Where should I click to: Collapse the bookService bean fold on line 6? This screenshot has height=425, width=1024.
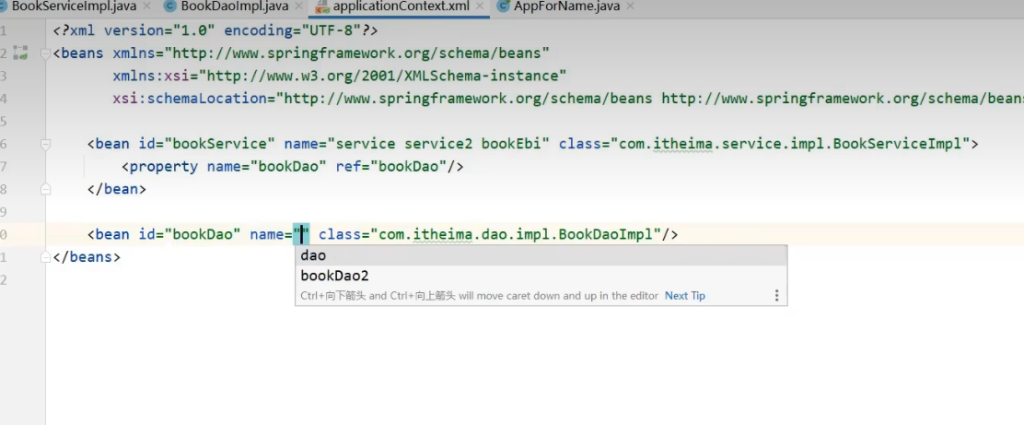point(46,144)
